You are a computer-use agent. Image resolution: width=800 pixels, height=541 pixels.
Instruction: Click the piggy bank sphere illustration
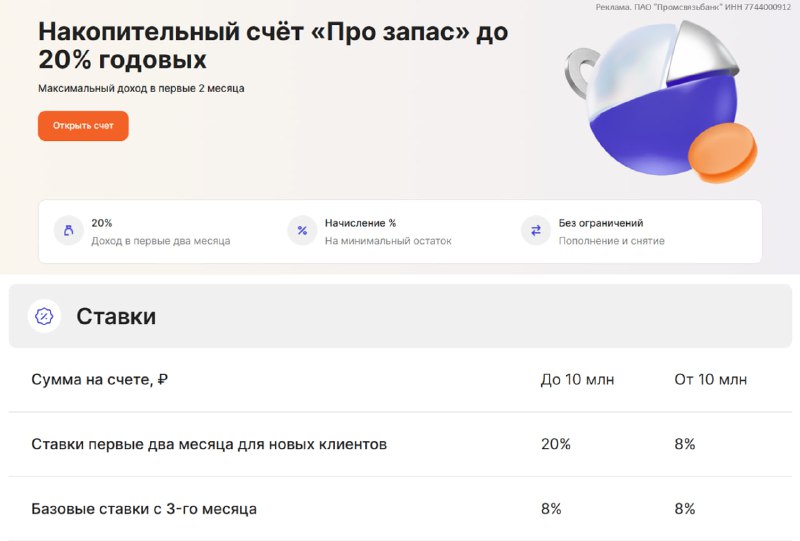(662, 102)
